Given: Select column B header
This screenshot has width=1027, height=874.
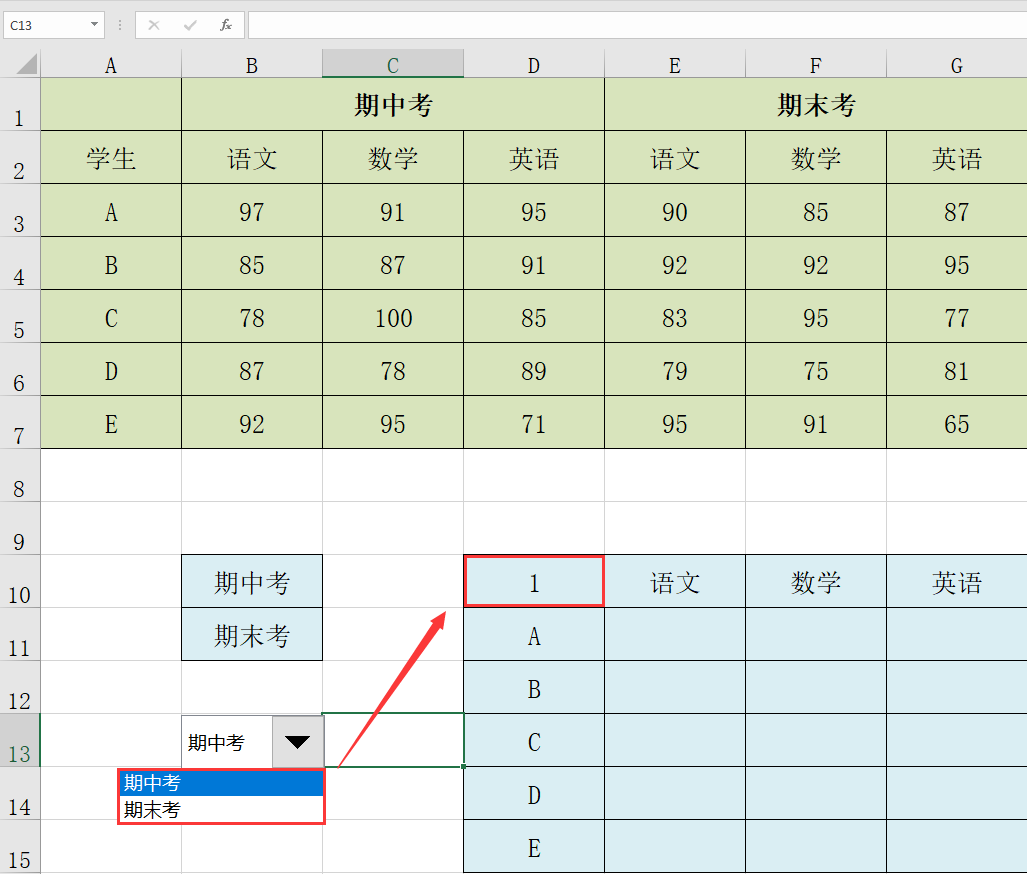Looking at the screenshot, I should coord(252,65).
